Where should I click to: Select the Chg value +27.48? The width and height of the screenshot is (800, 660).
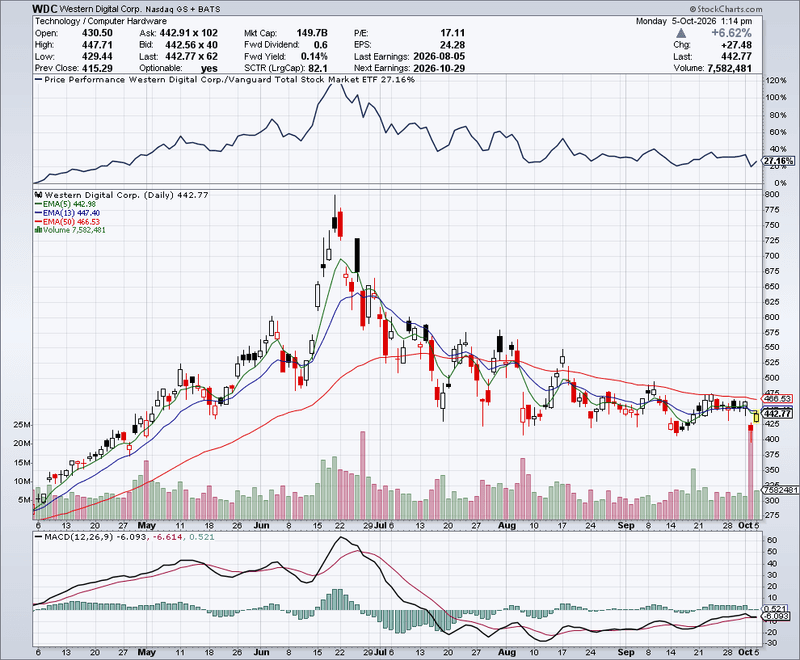pos(736,45)
